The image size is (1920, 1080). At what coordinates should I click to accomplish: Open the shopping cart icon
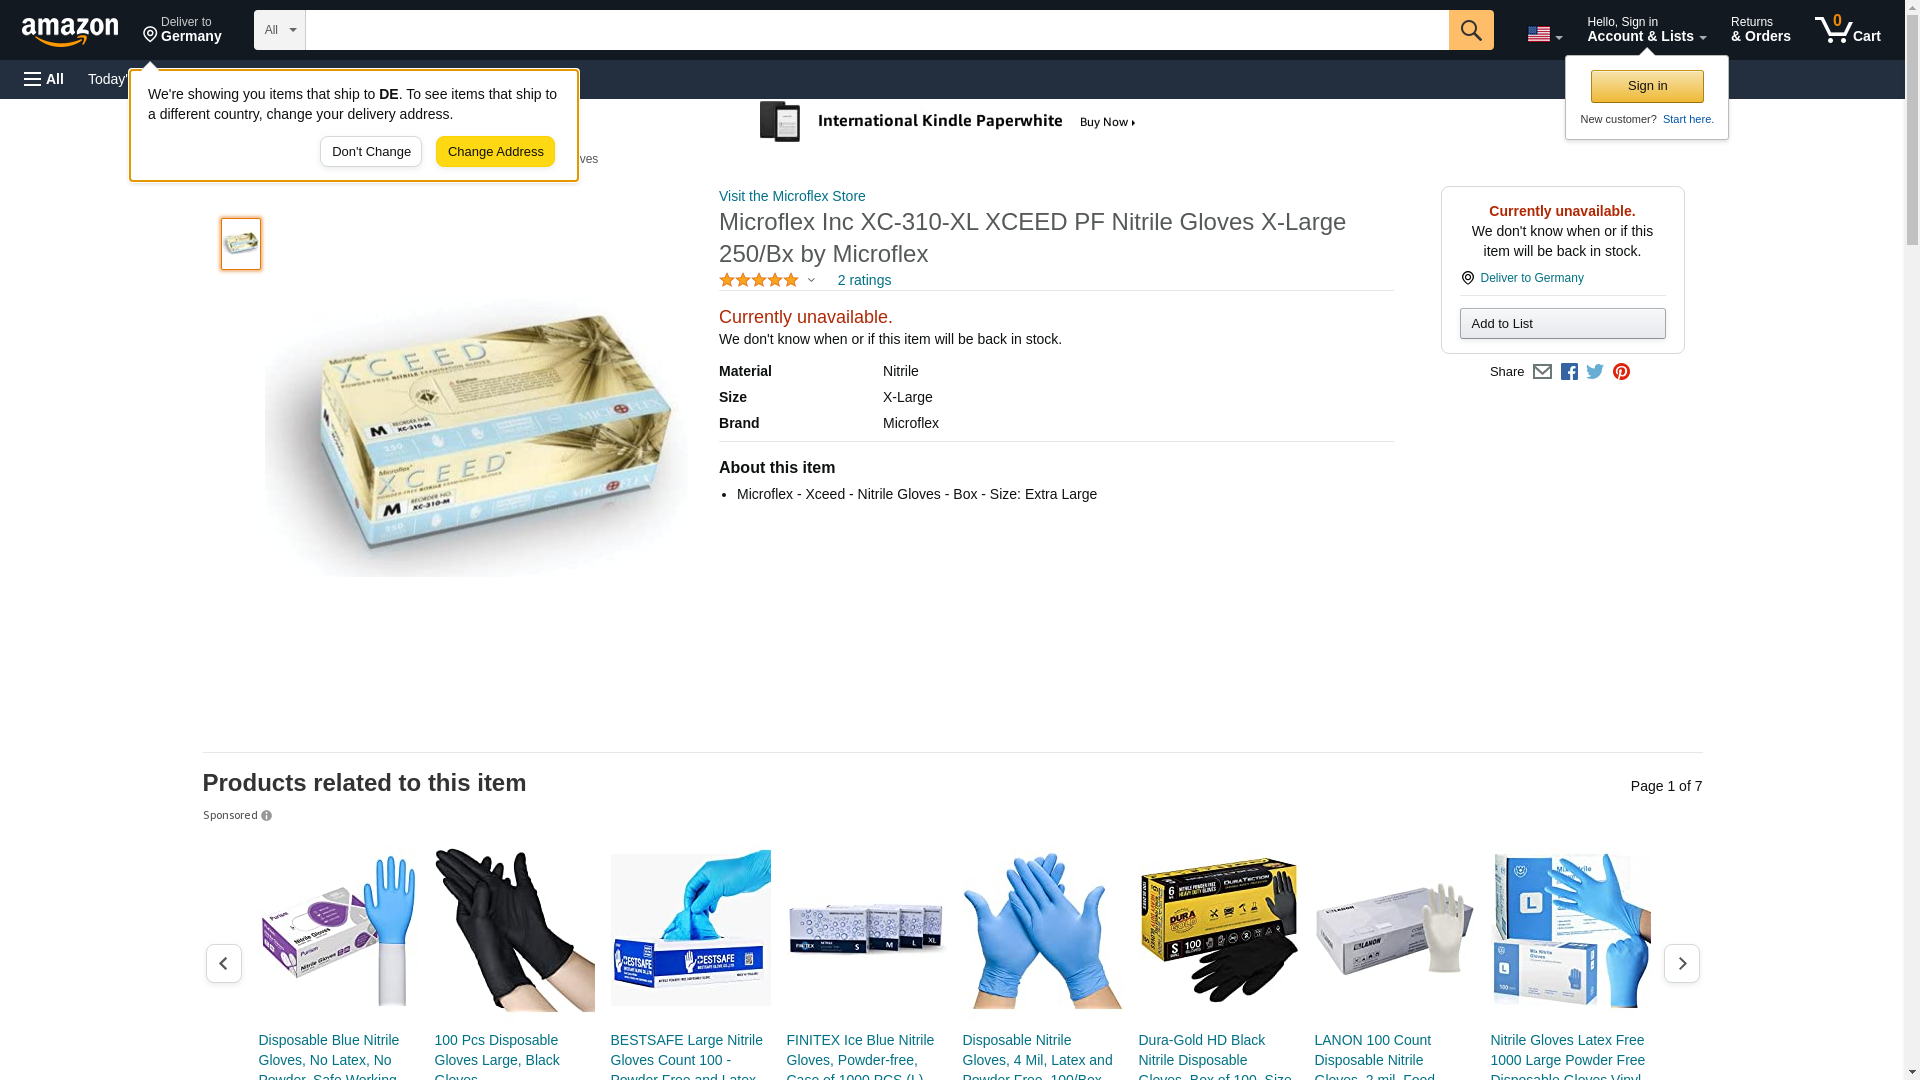tap(1848, 30)
